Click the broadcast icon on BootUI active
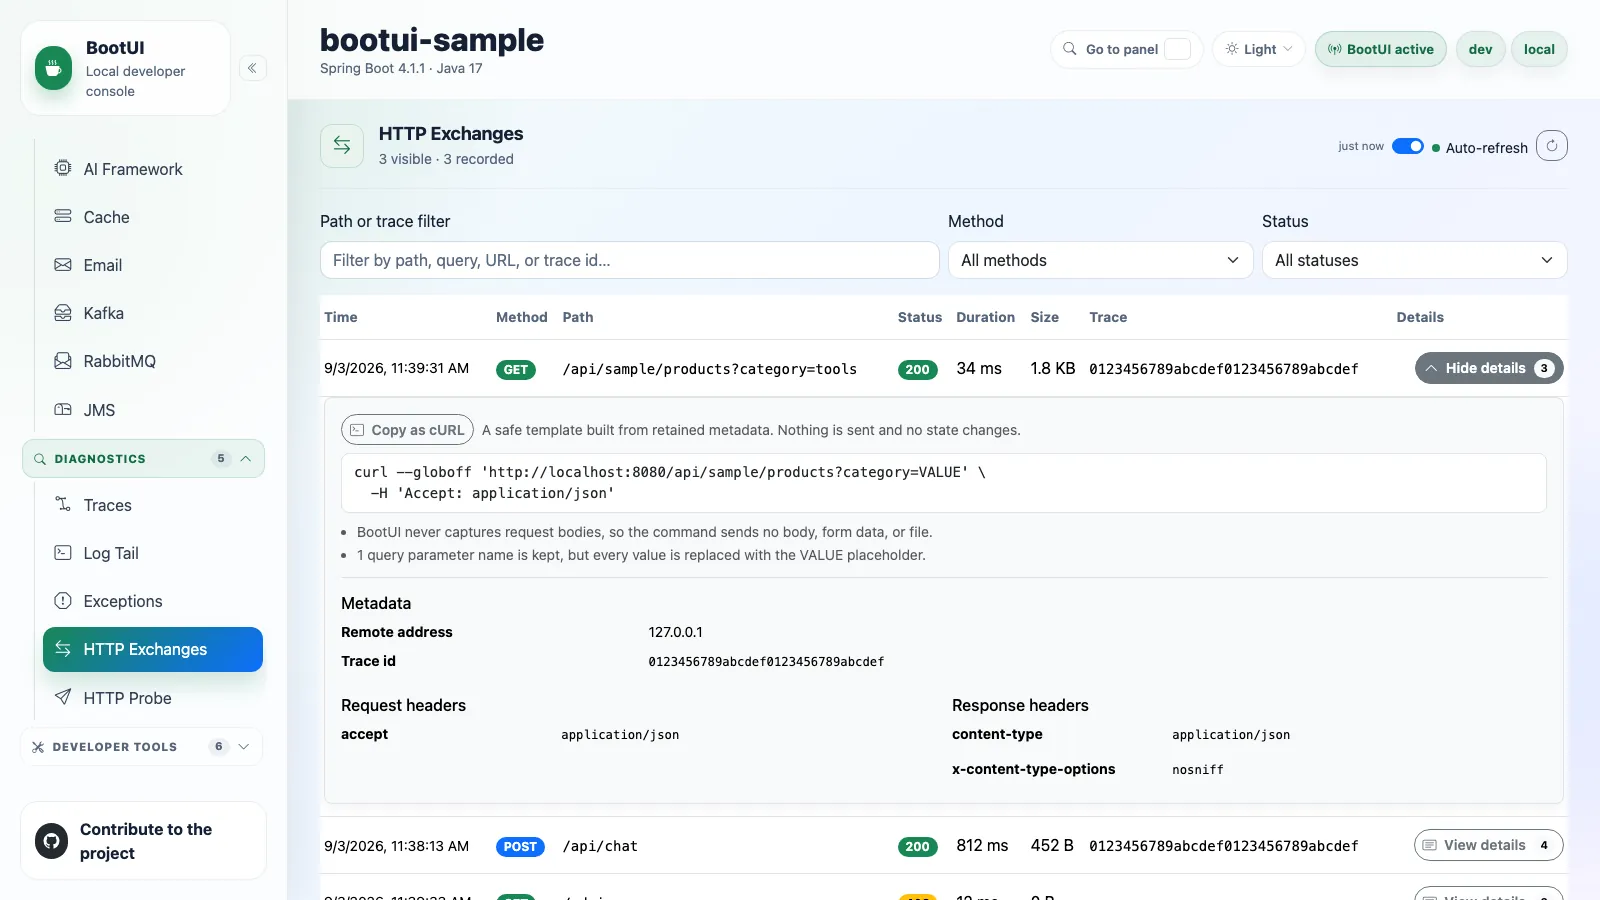This screenshot has width=1600, height=900. tap(1335, 49)
